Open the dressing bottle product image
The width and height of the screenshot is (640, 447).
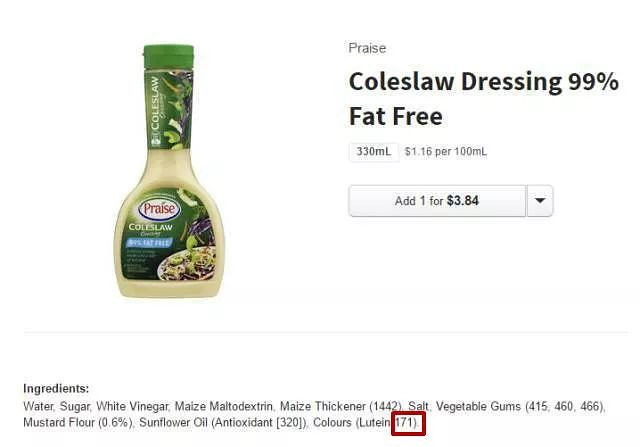click(x=169, y=171)
